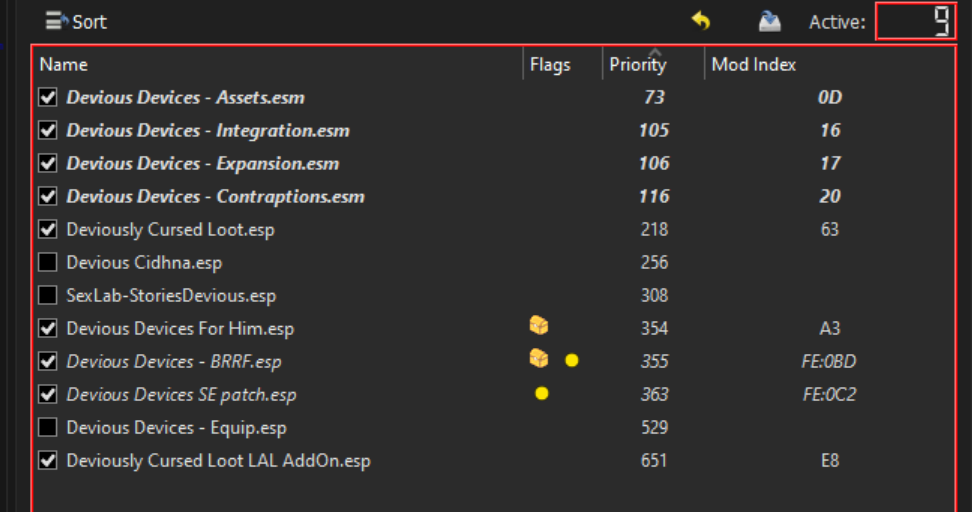Click mod index value 17
This screenshot has width=972, height=512.
point(829,163)
